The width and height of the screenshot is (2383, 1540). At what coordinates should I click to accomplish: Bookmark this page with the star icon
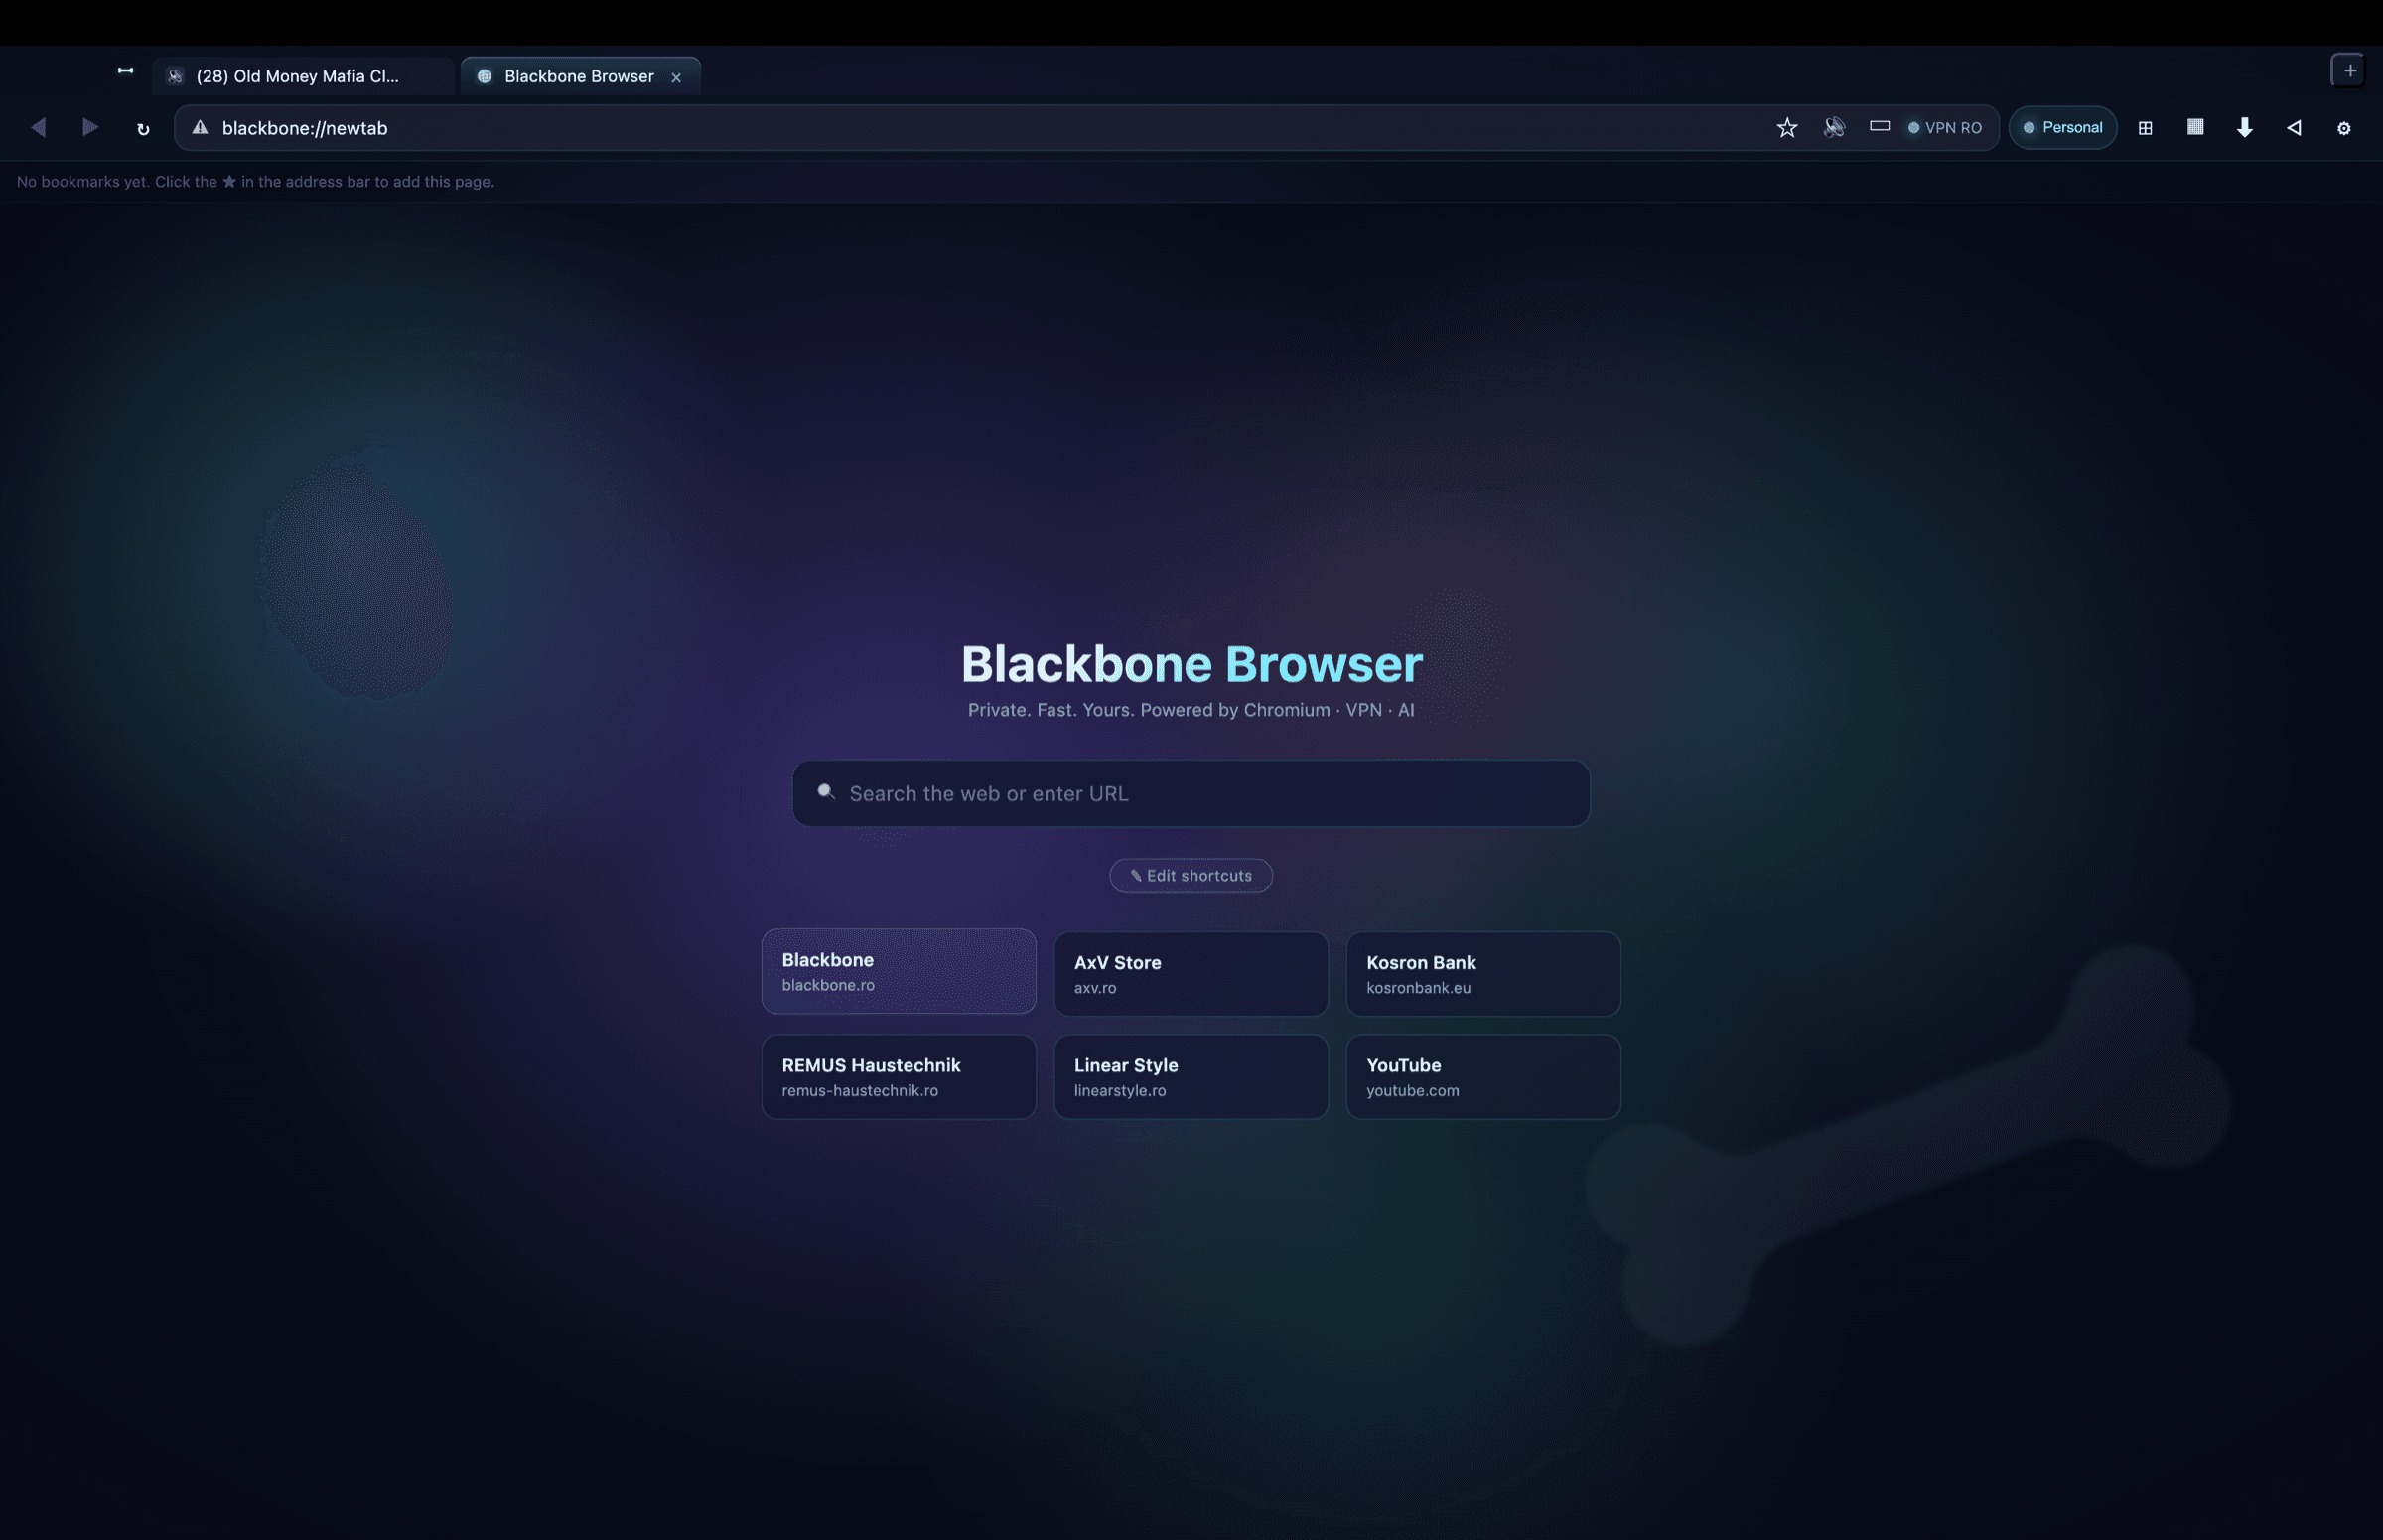point(1787,127)
